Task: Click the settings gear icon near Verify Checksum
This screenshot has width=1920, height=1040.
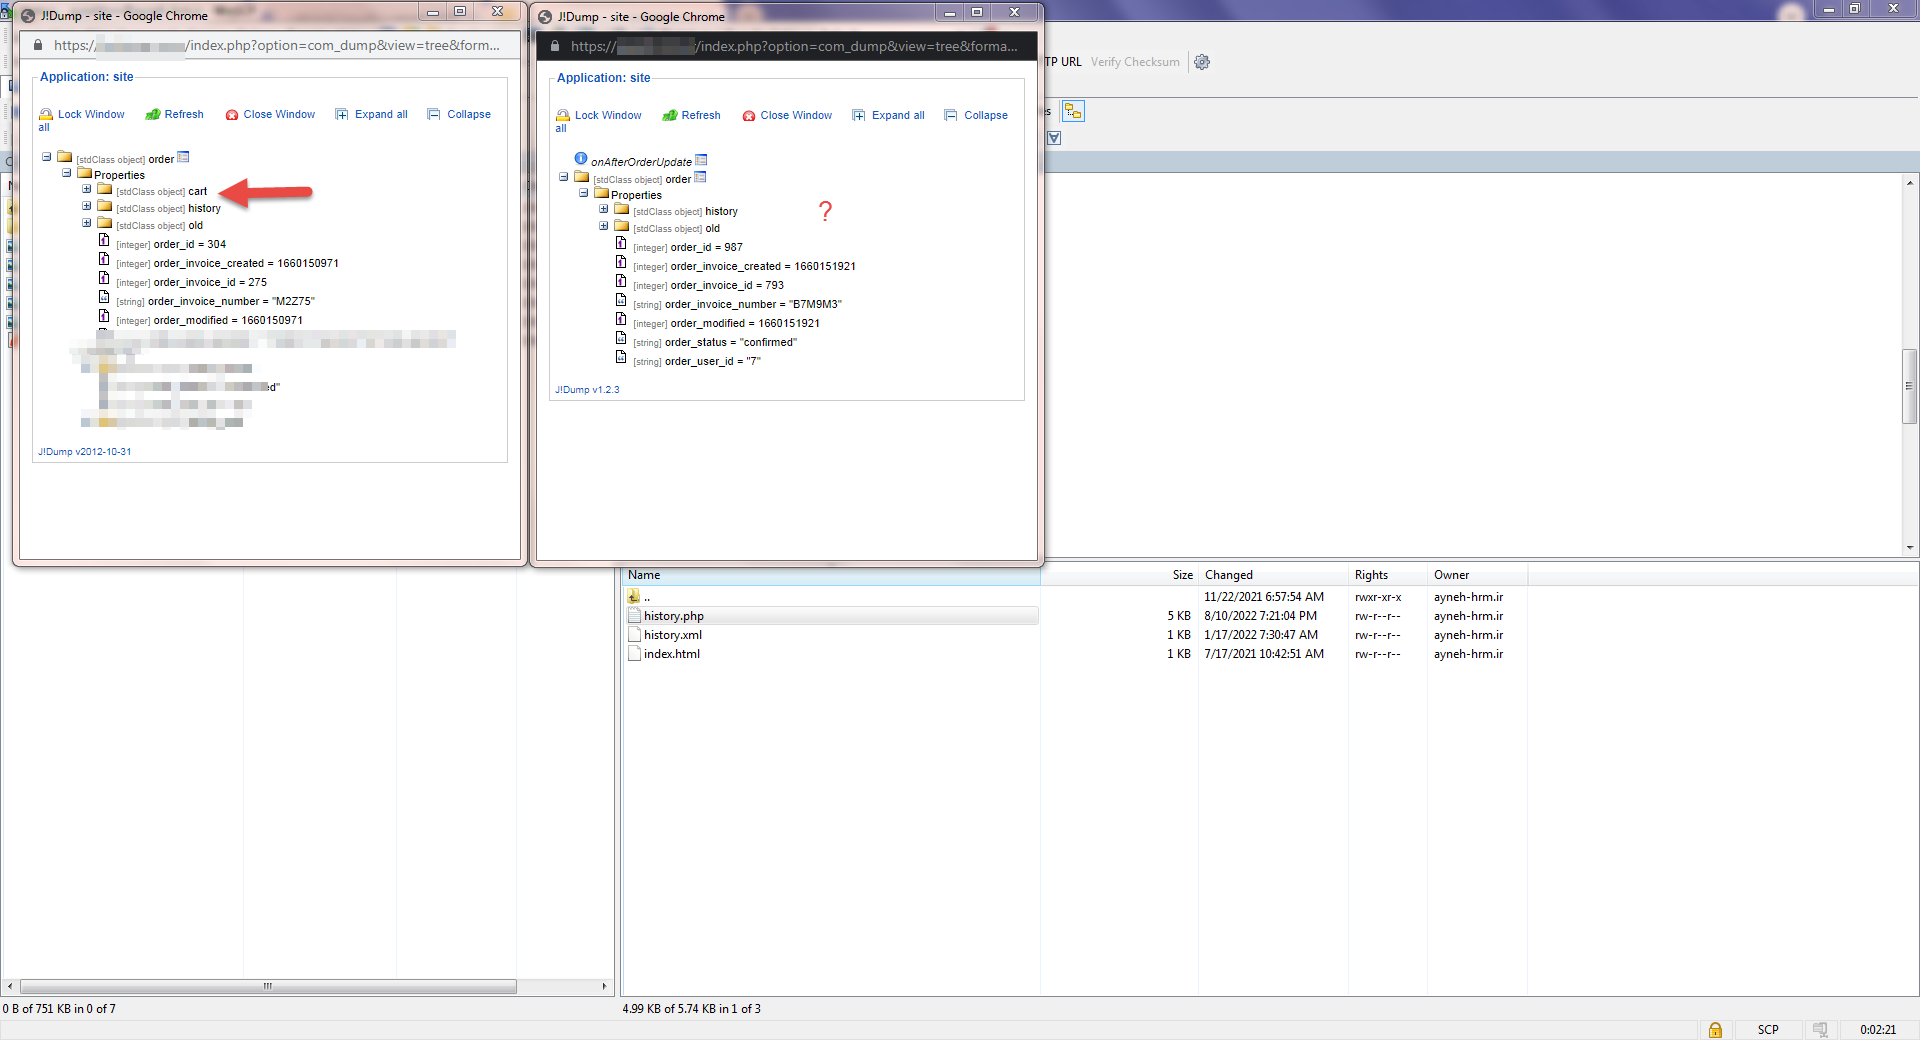Action: click(x=1202, y=62)
